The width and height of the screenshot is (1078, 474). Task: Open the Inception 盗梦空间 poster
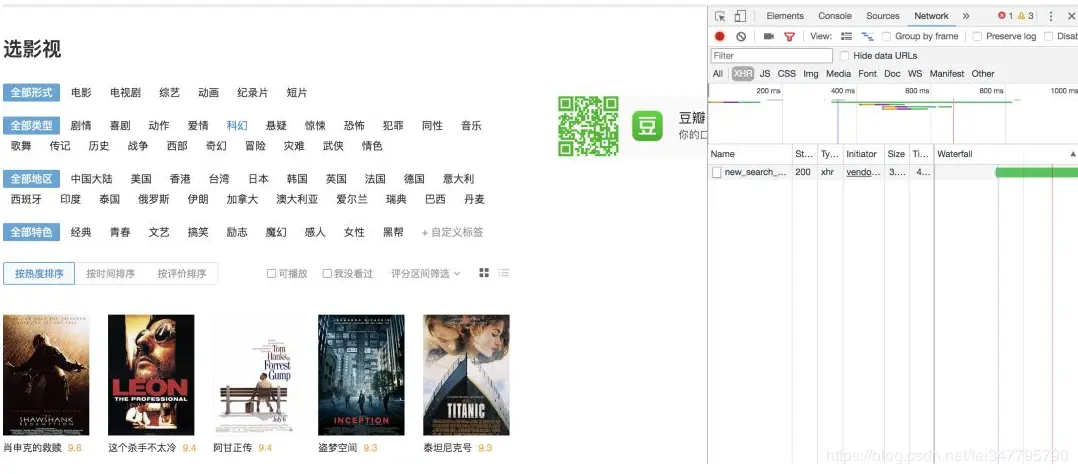coord(362,375)
